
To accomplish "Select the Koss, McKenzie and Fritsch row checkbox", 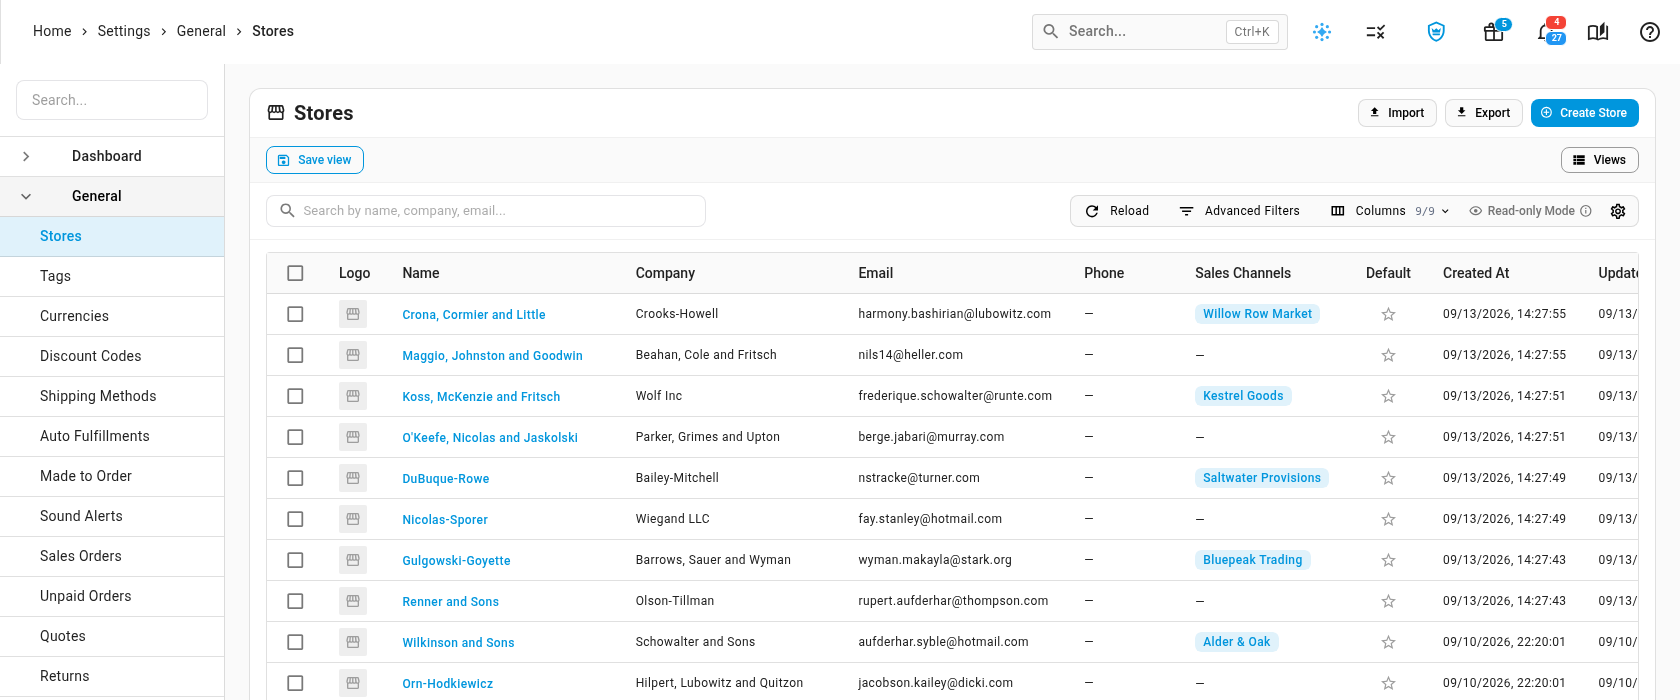I will 295,396.
